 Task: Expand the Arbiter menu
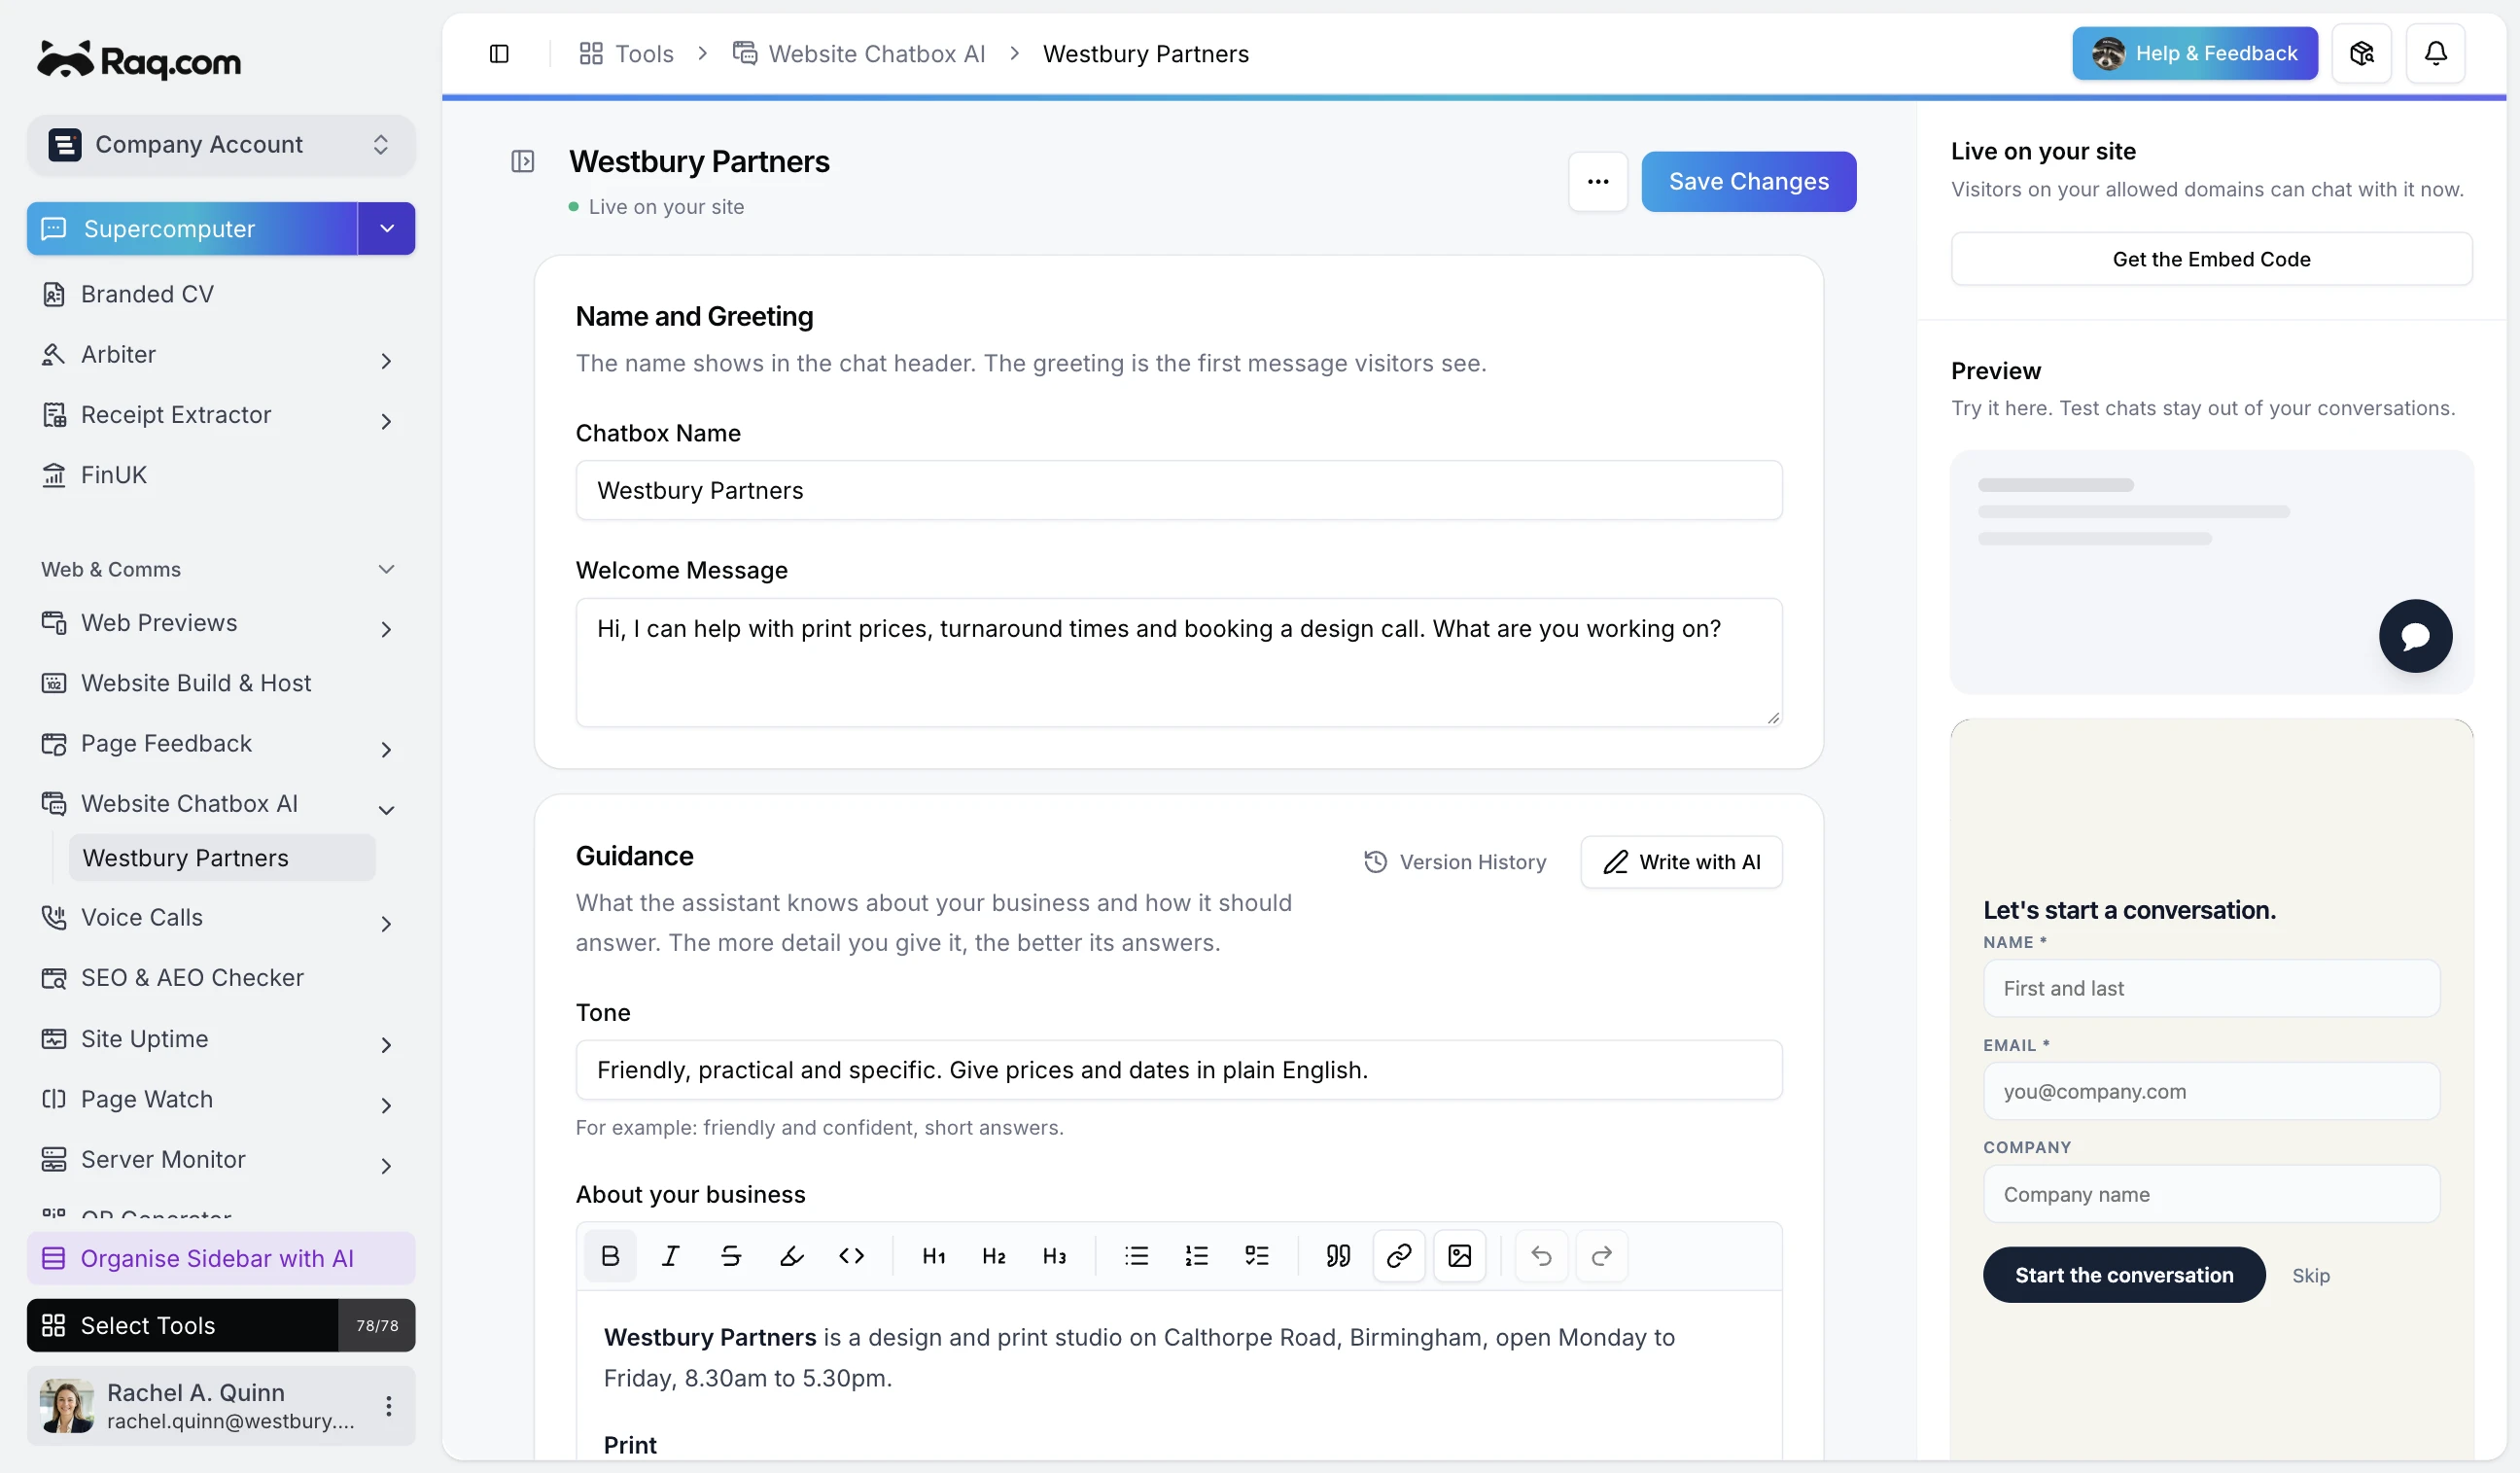(386, 360)
